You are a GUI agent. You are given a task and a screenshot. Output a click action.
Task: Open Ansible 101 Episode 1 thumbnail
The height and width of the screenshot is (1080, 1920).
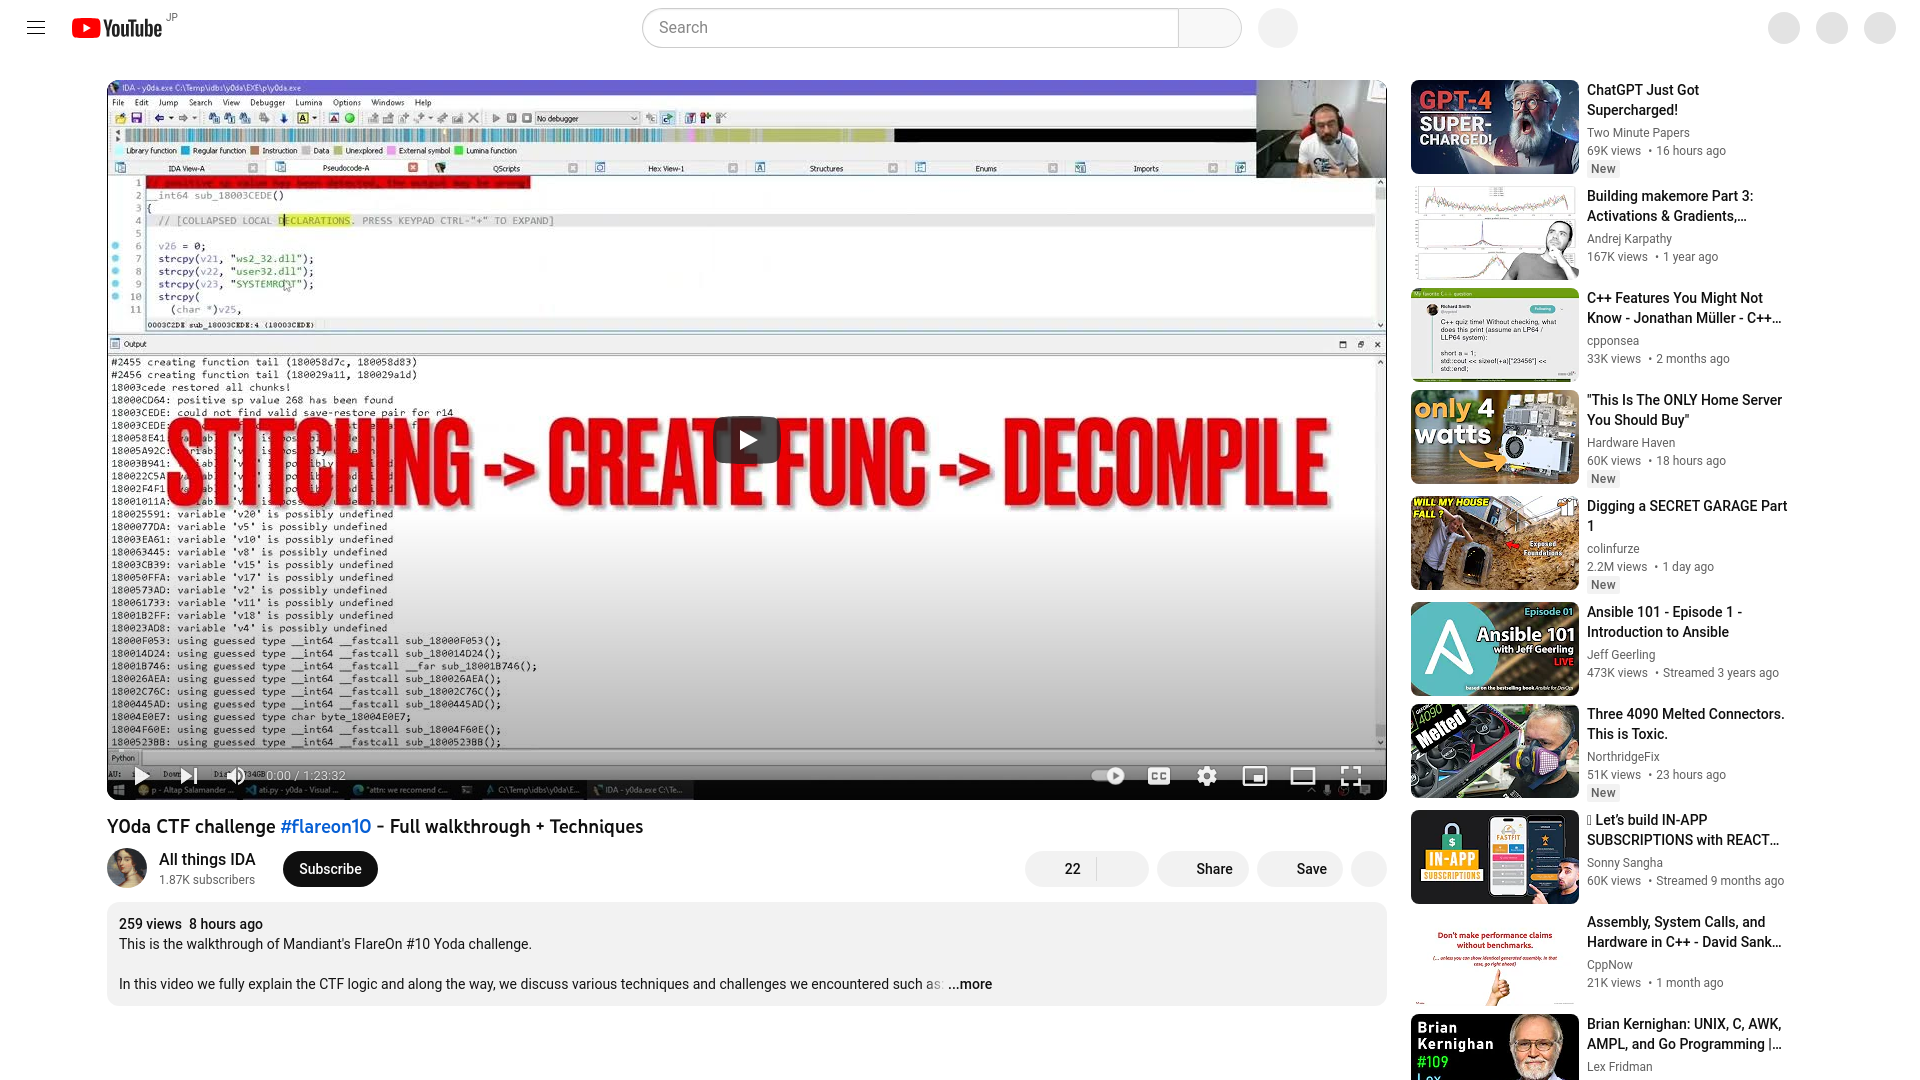[1495, 649]
